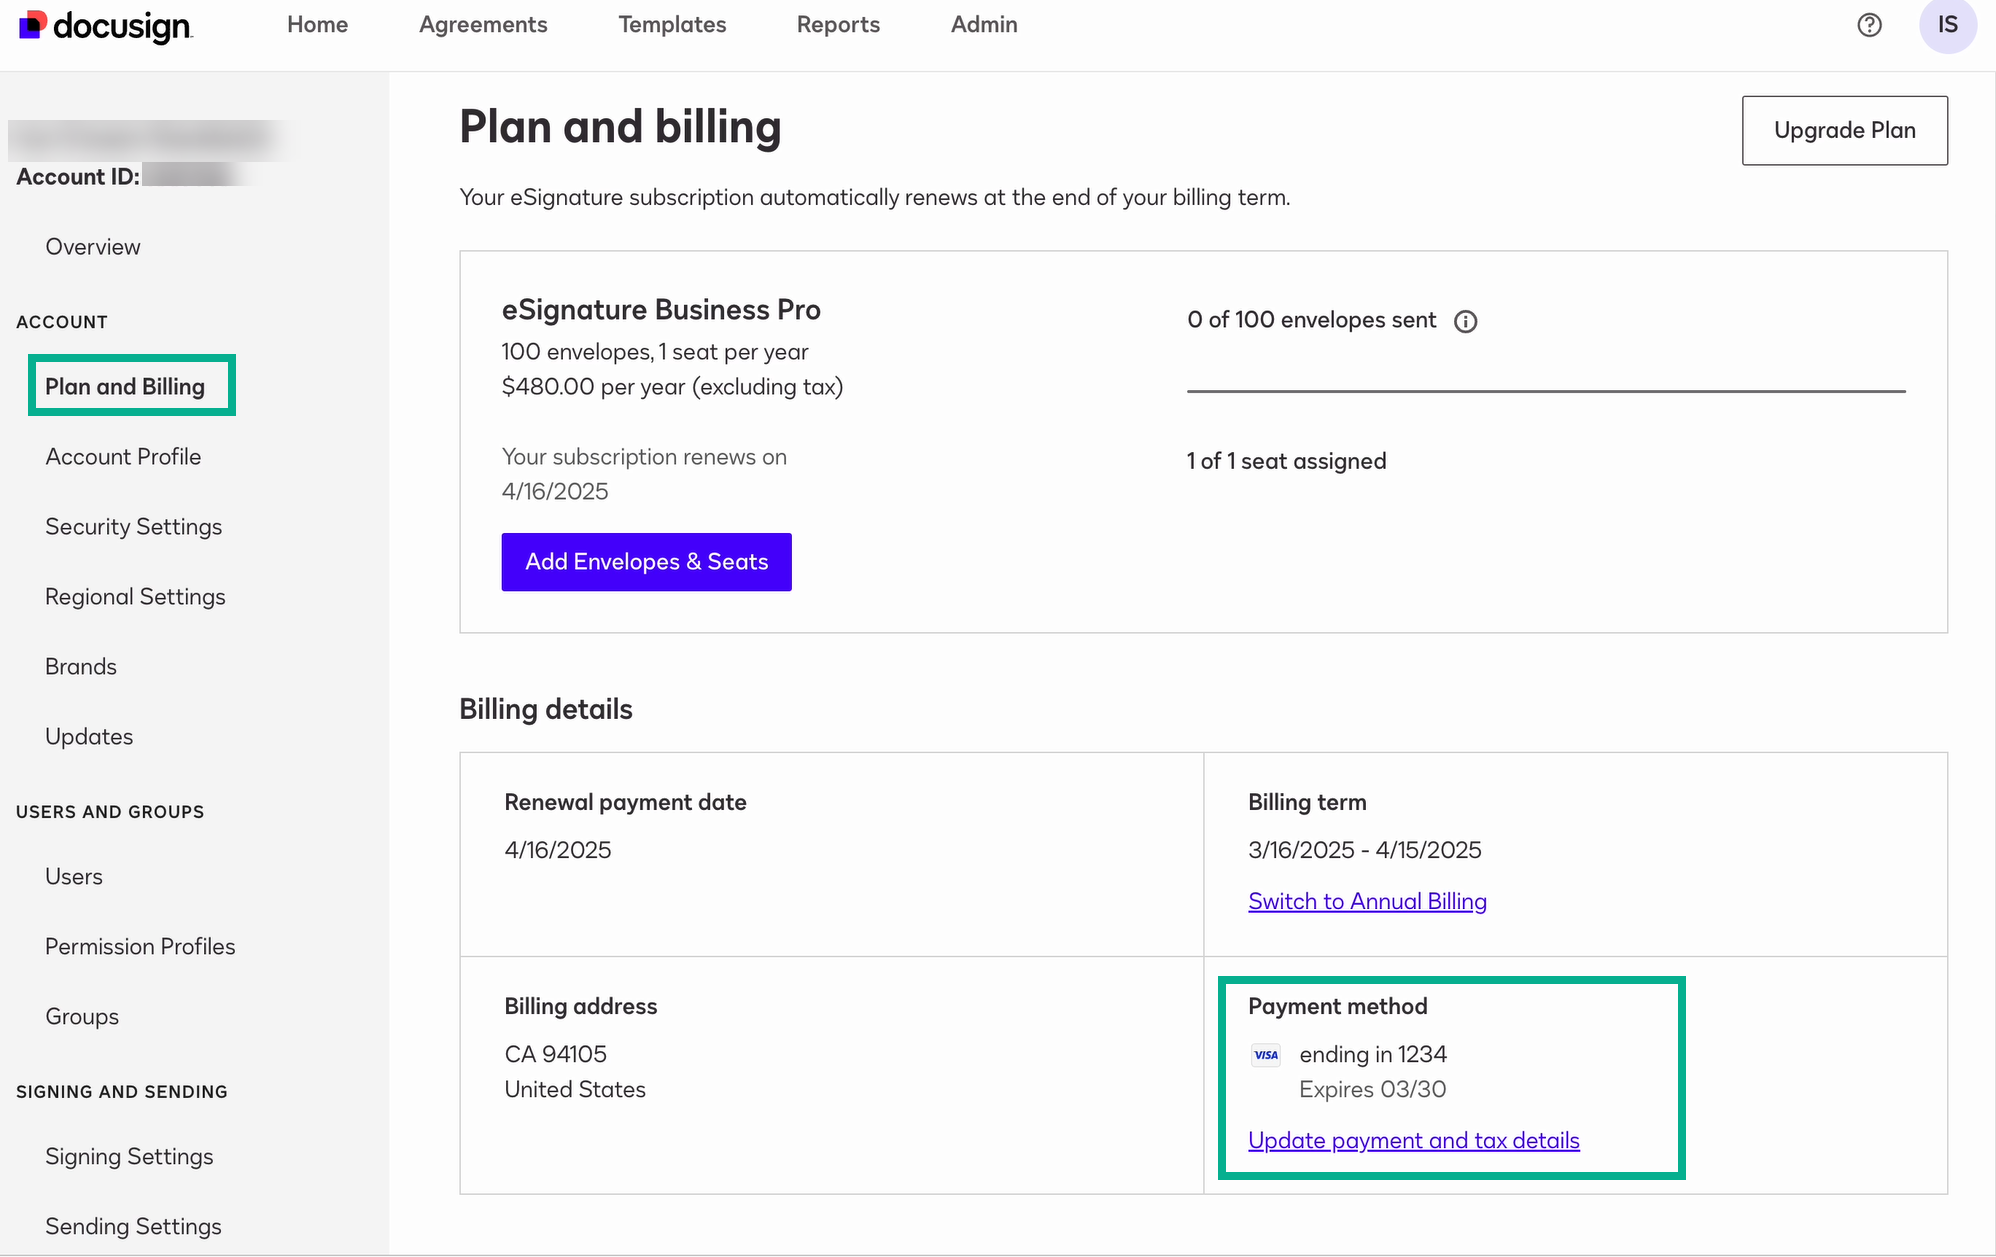Open the Users page
The height and width of the screenshot is (1257, 1996).
click(74, 876)
